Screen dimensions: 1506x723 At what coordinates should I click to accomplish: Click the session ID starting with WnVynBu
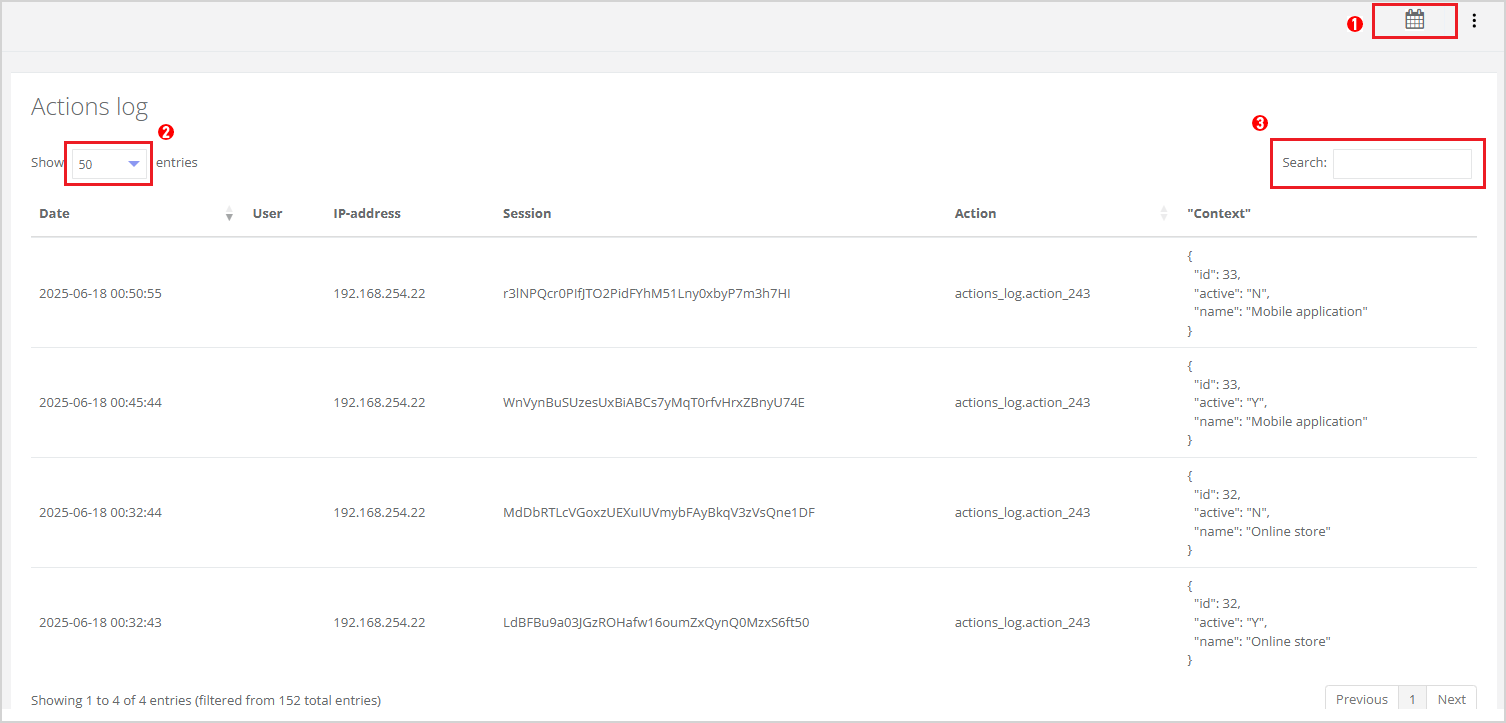point(653,403)
